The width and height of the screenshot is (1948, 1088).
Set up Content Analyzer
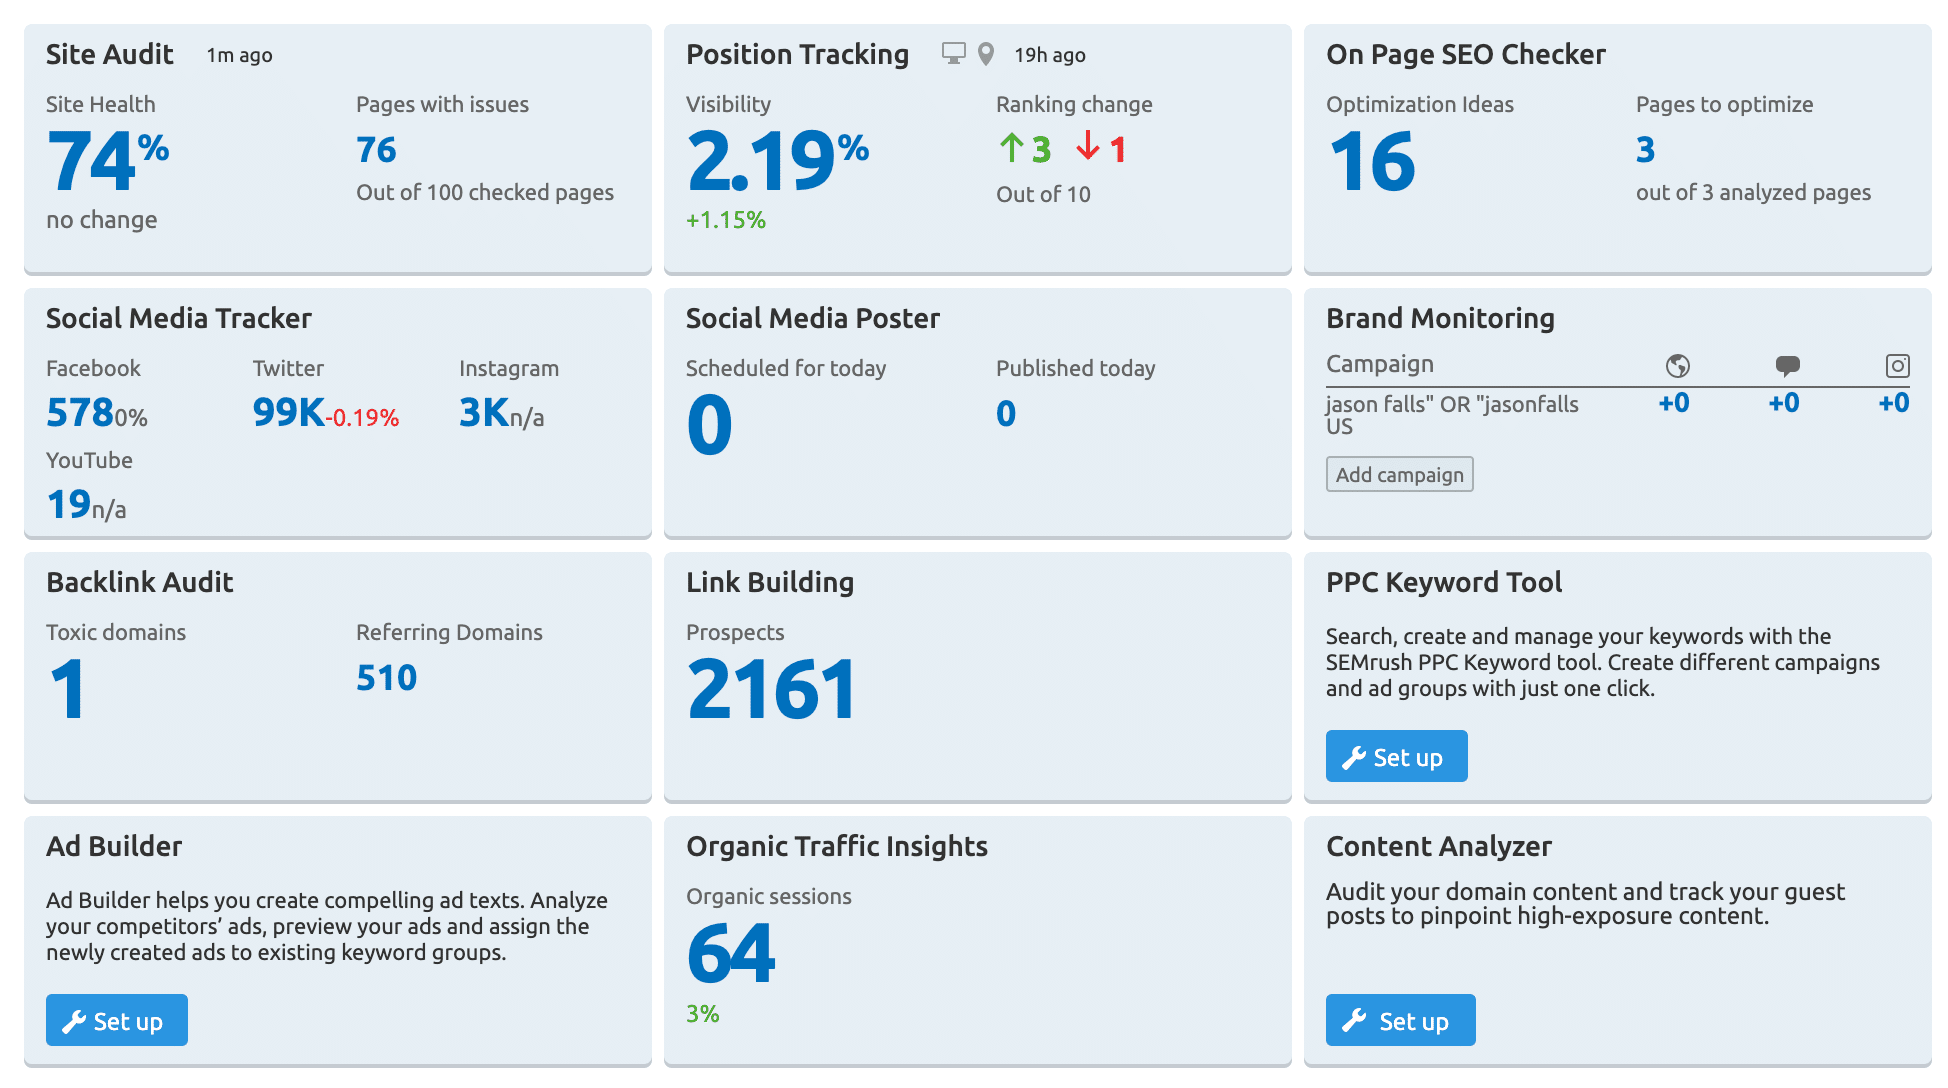[x=1400, y=1021]
